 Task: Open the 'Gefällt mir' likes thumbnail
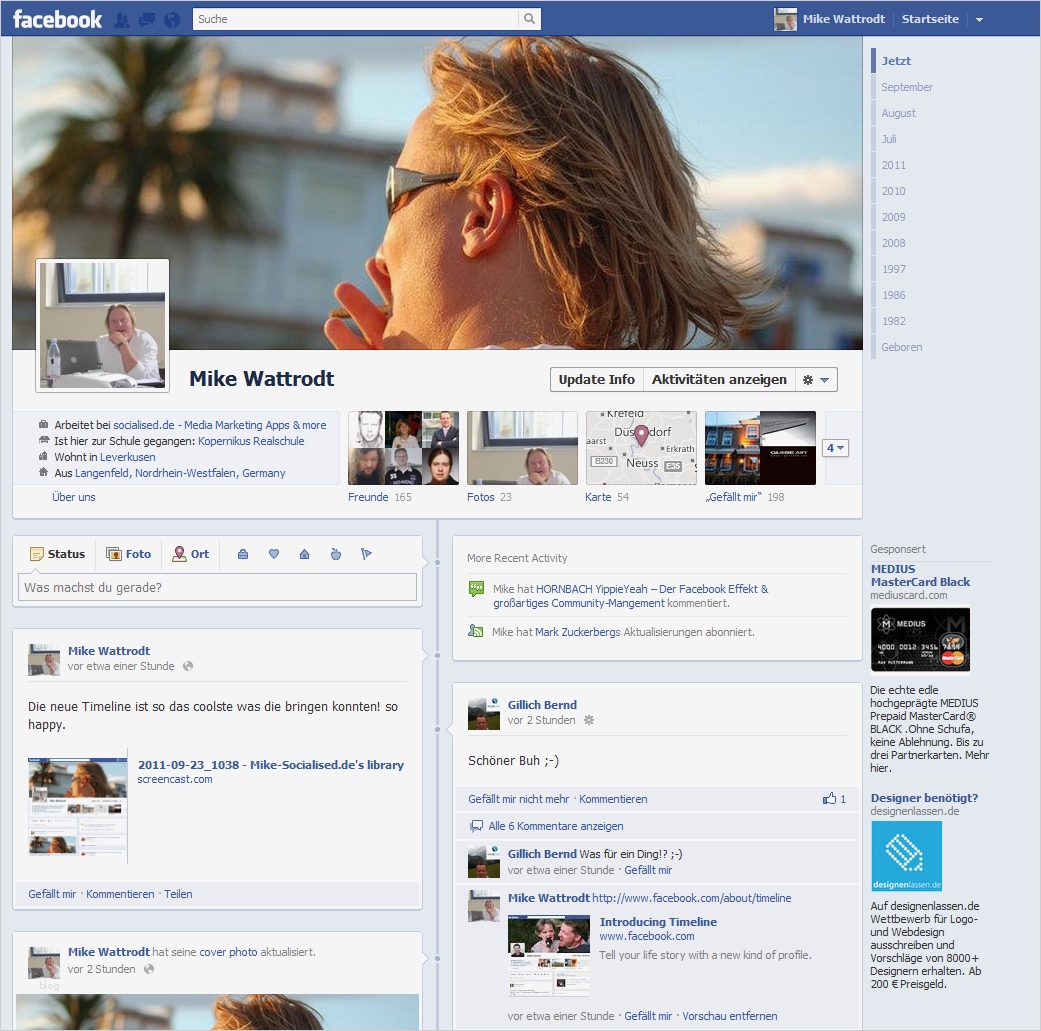click(x=760, y=448)
